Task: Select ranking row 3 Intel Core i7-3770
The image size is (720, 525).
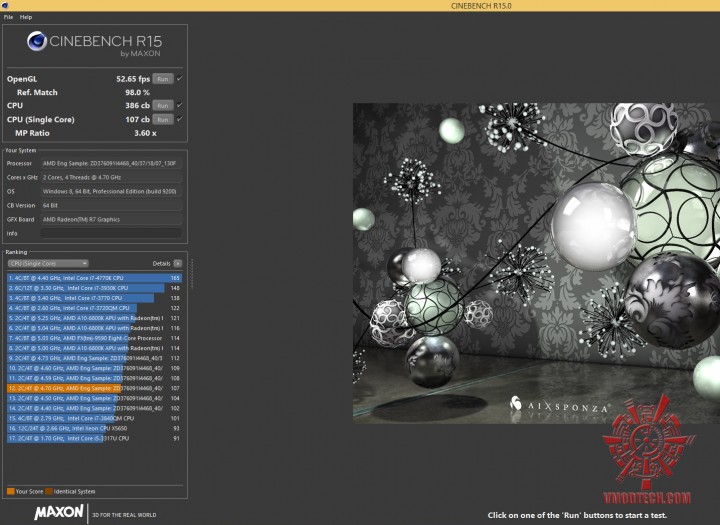Action: 94,298
